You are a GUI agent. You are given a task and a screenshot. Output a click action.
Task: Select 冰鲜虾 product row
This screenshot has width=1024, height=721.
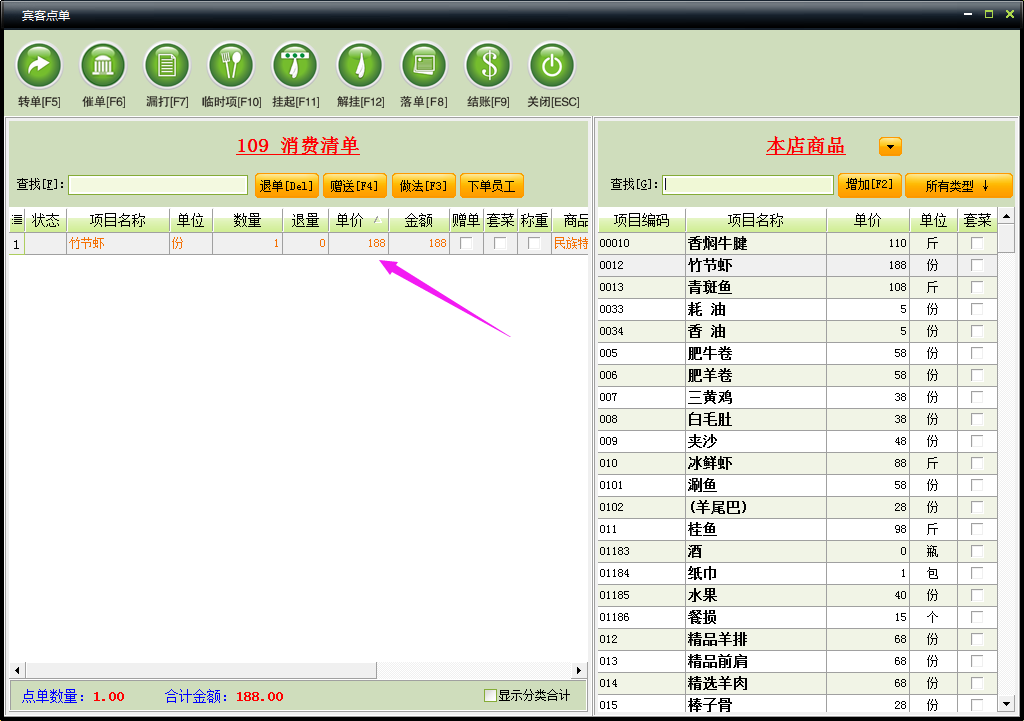pos(797,463)
